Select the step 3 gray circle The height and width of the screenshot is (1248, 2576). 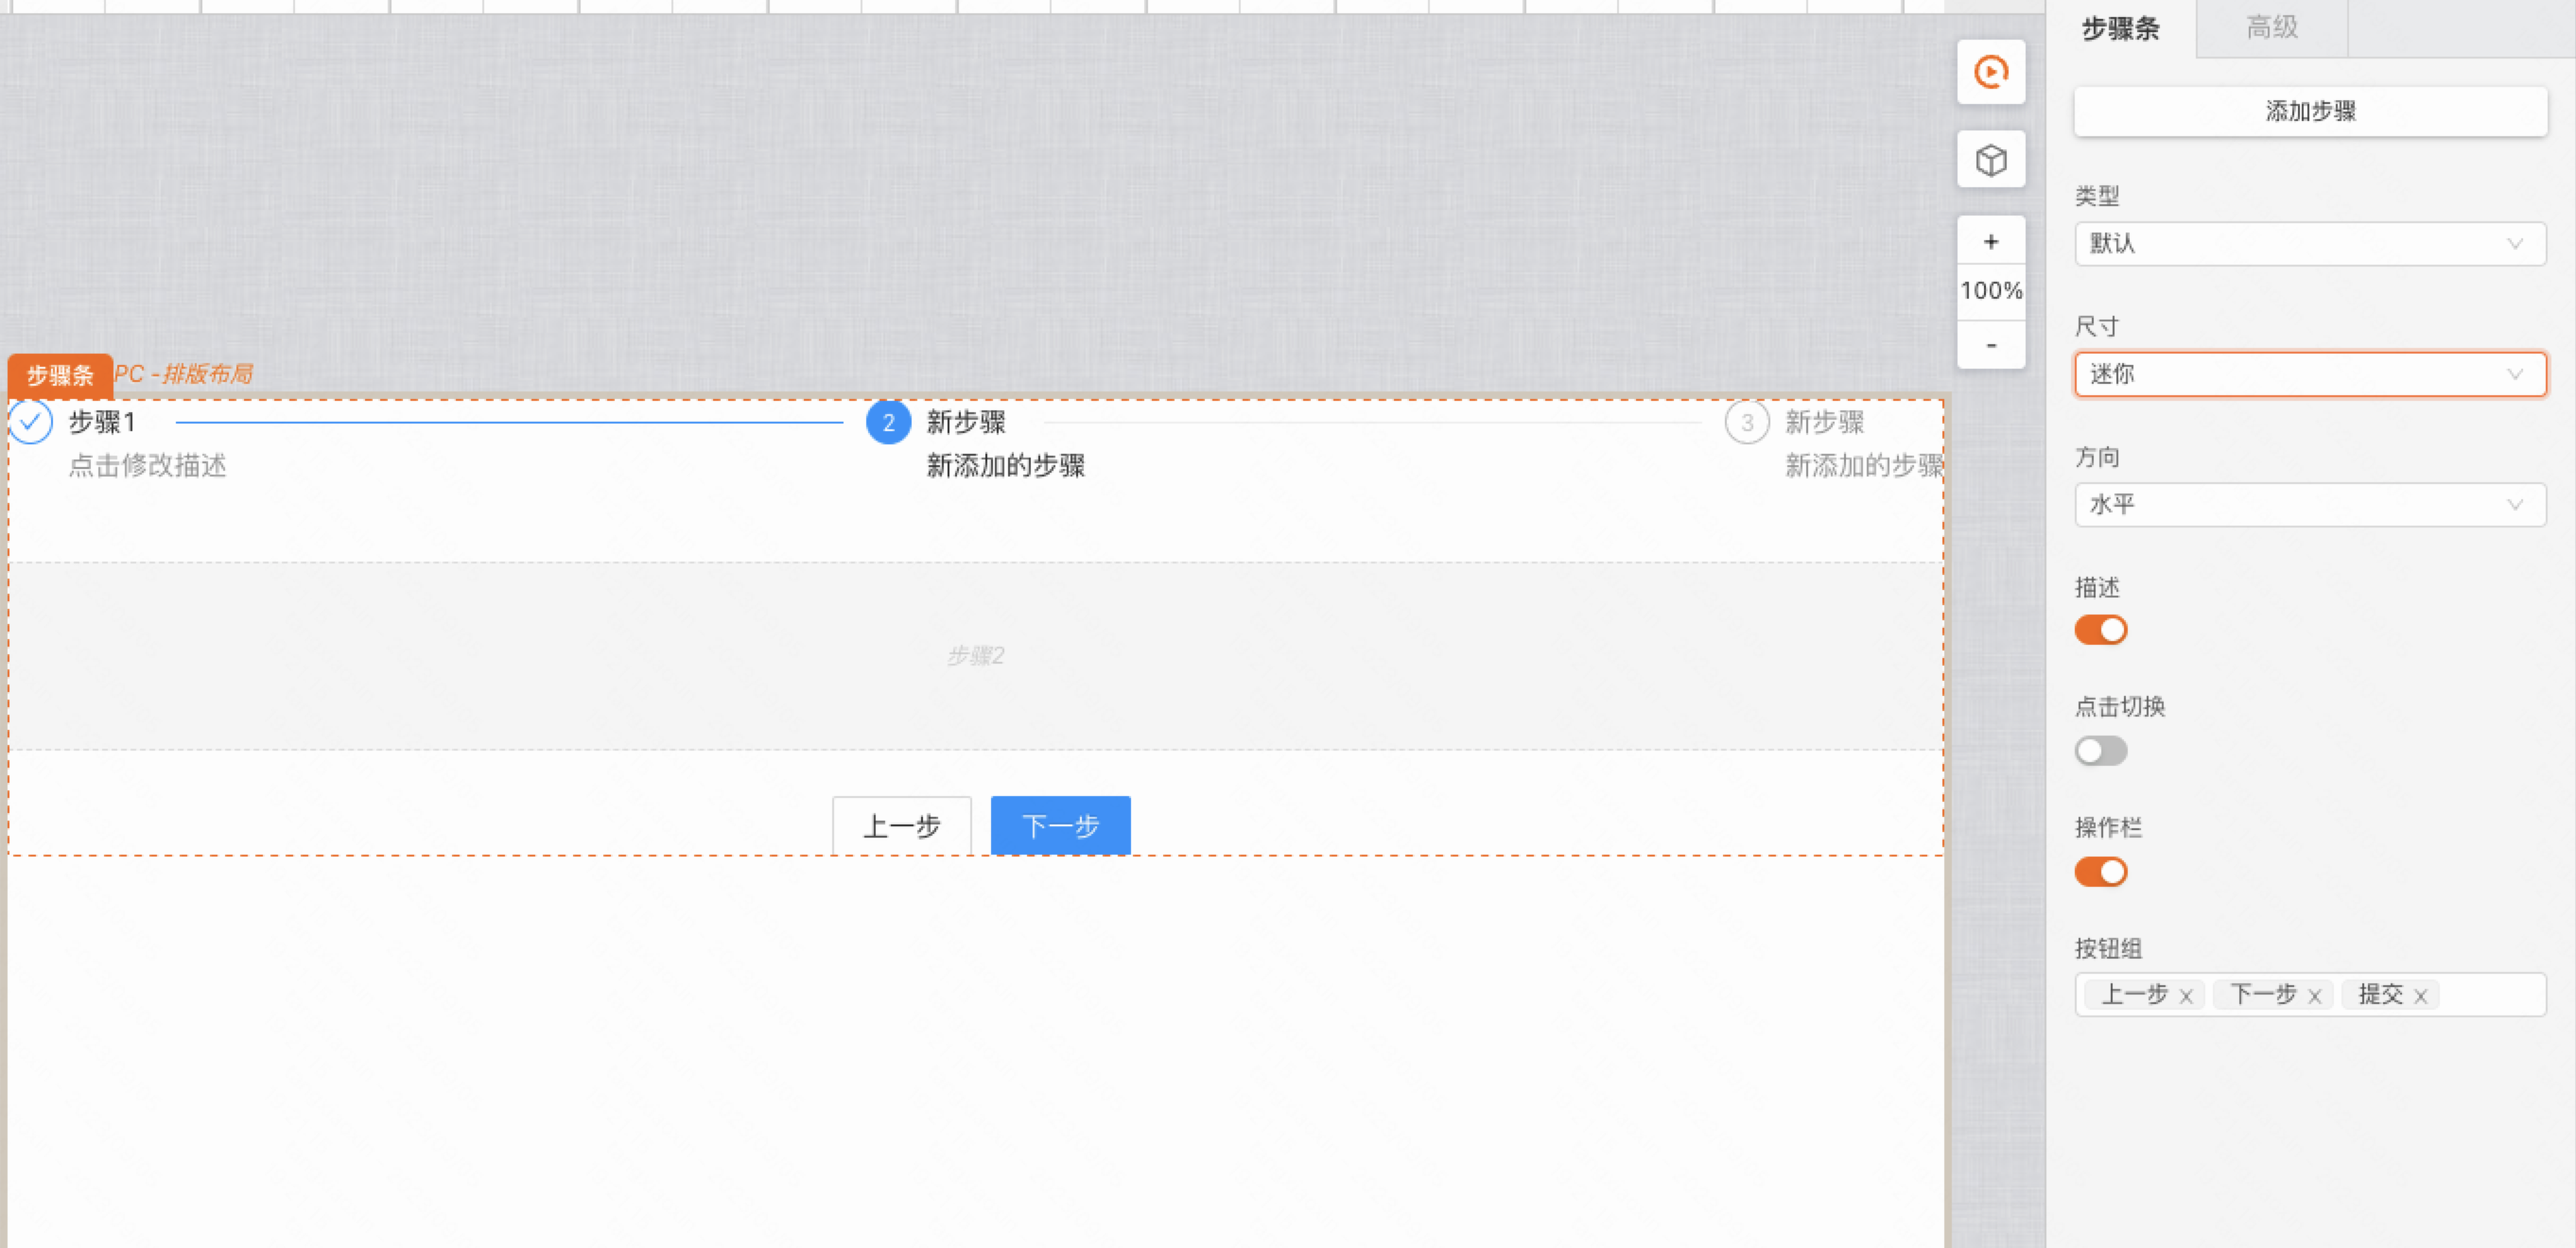click(x=1746, y=422)
